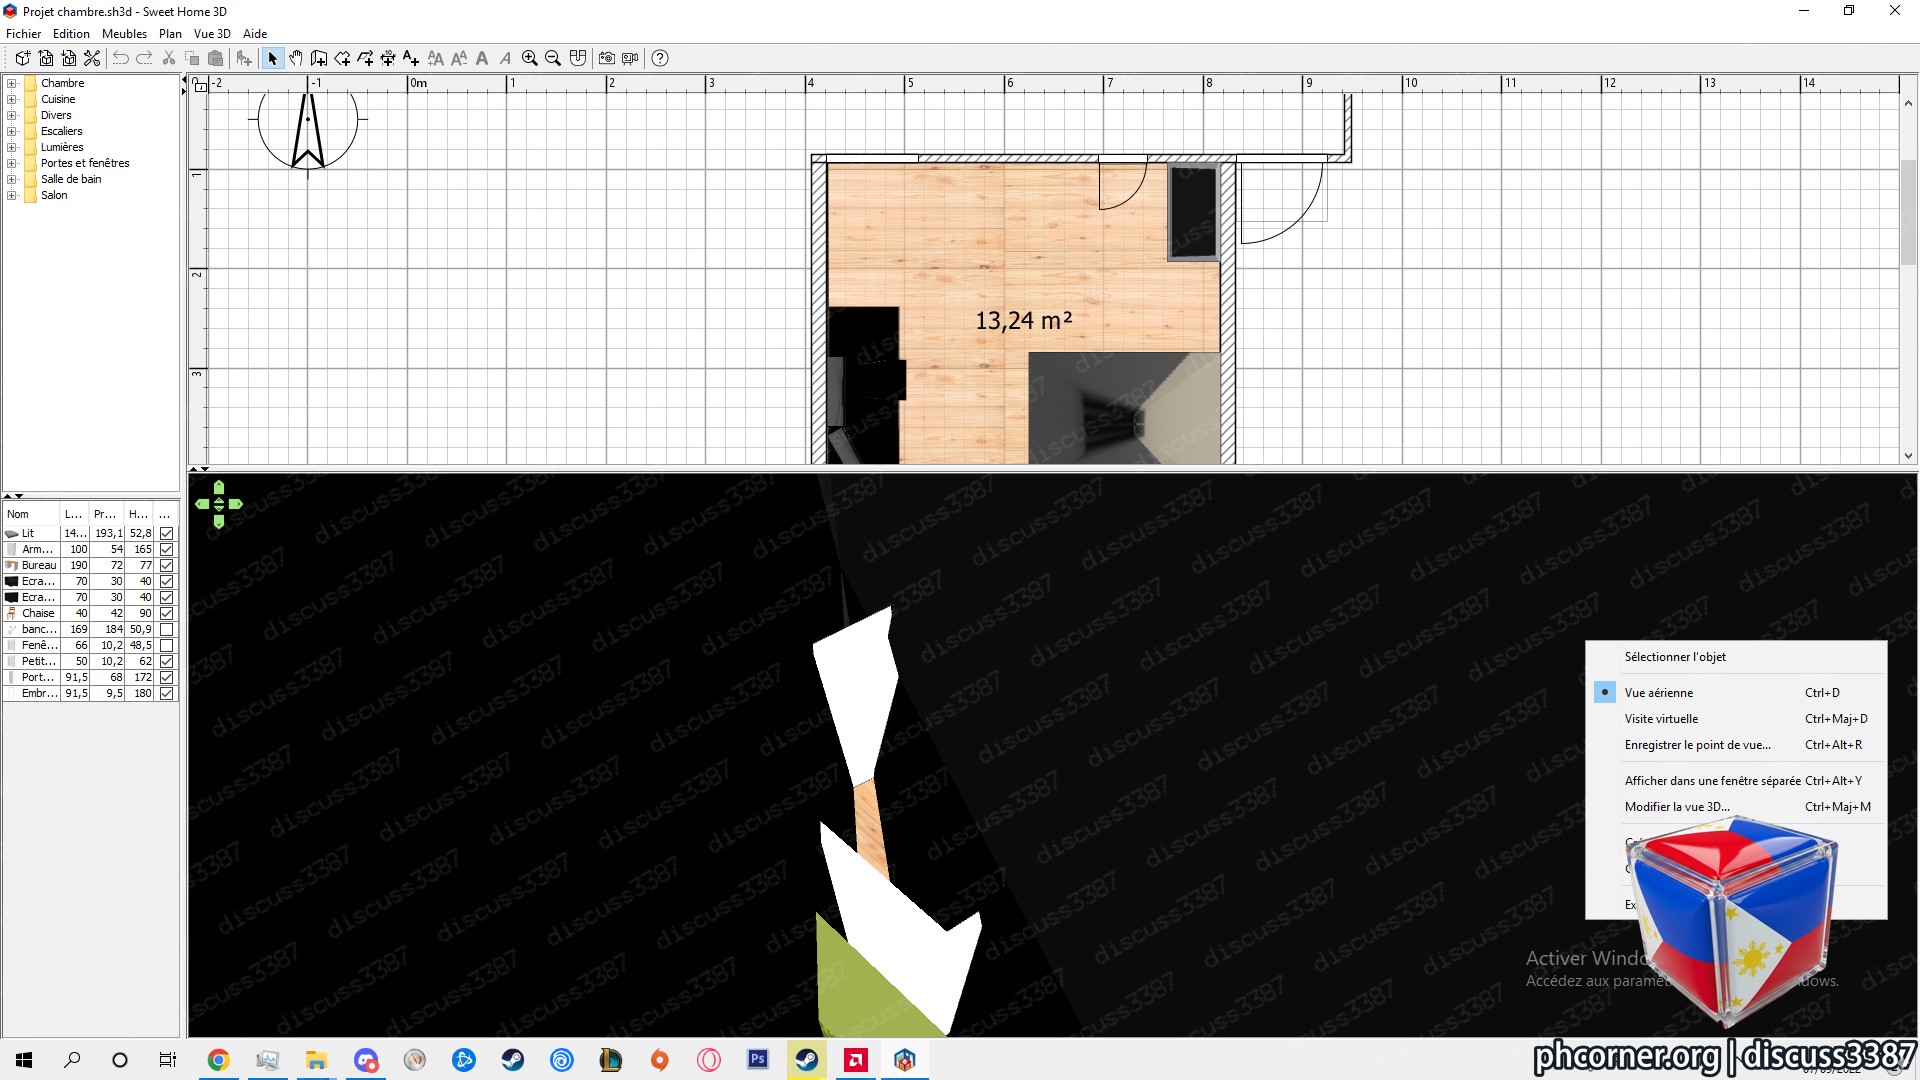This screenshot has width=1920, height=1080.
Task: Select the Create polylines tool
Action: pyautogui.click(x=365, y=58)
